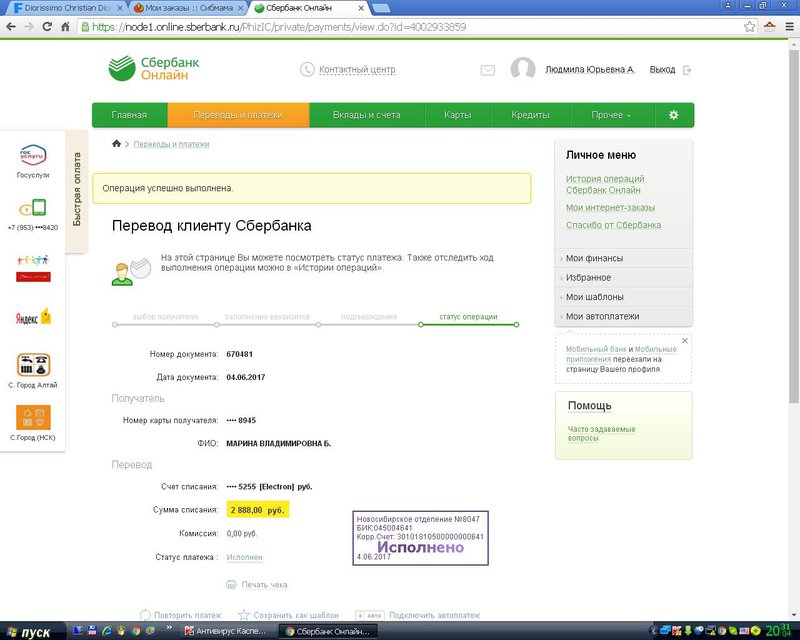Expand Мои финансы in personal menu
800x640 pixels.
623,258
